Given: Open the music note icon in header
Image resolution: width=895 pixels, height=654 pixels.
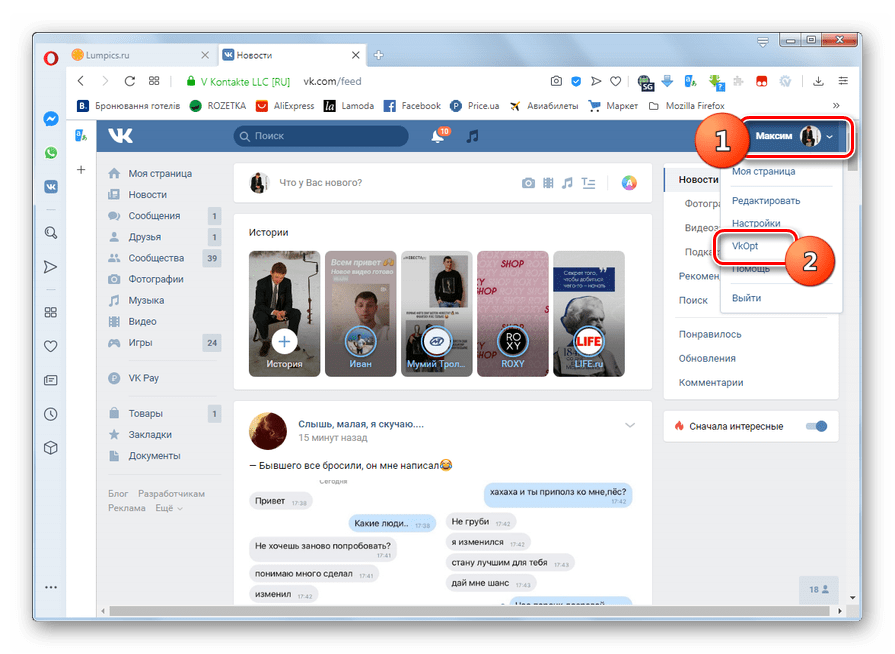Looking at the screenshot, I should pos(472,136).
